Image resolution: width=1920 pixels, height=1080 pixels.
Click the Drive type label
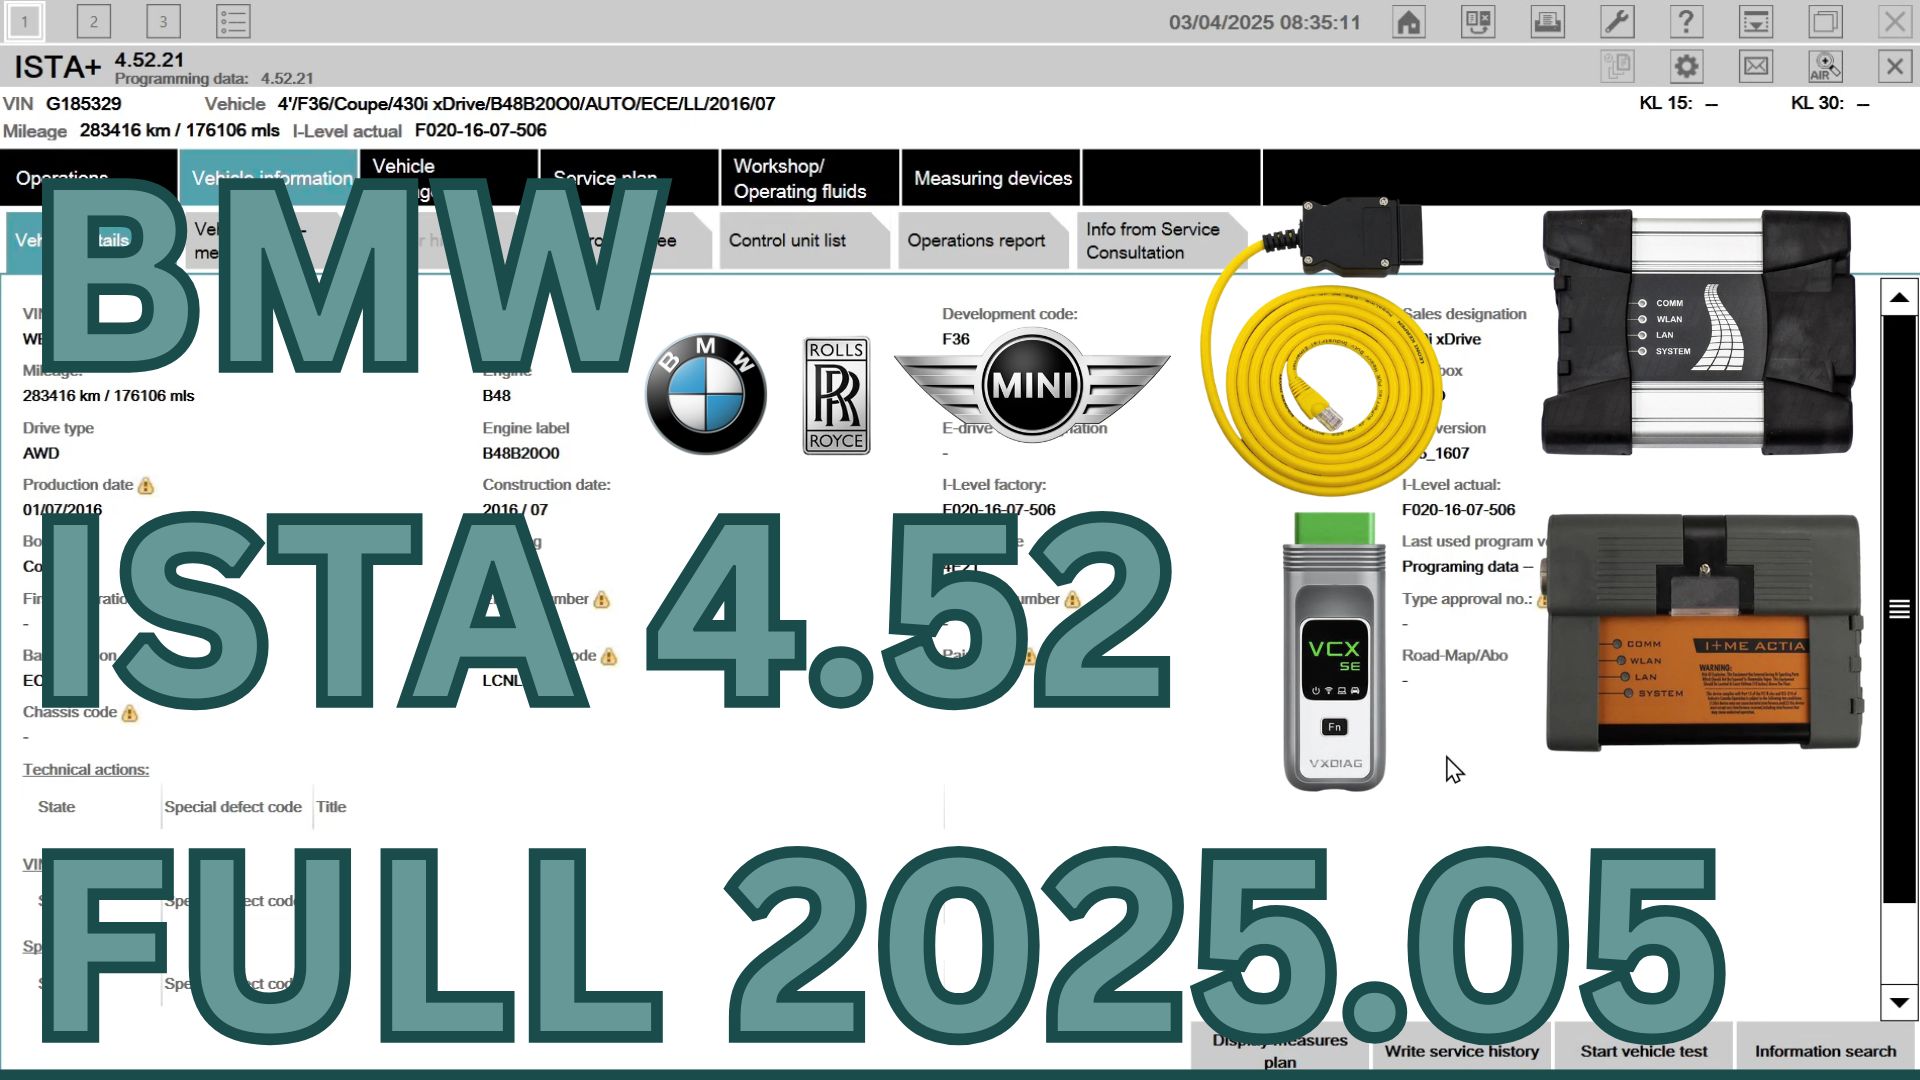[58, 428]
